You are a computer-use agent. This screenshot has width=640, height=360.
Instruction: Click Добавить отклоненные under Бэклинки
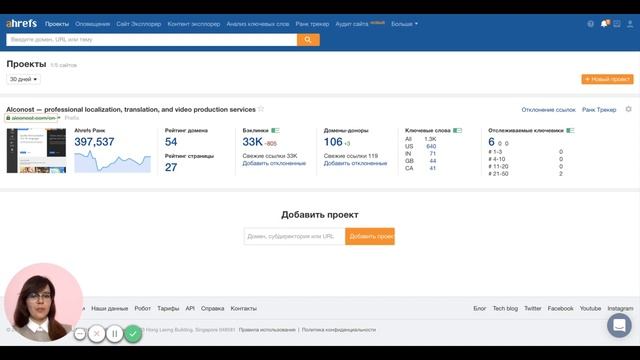tap(274, 163)
